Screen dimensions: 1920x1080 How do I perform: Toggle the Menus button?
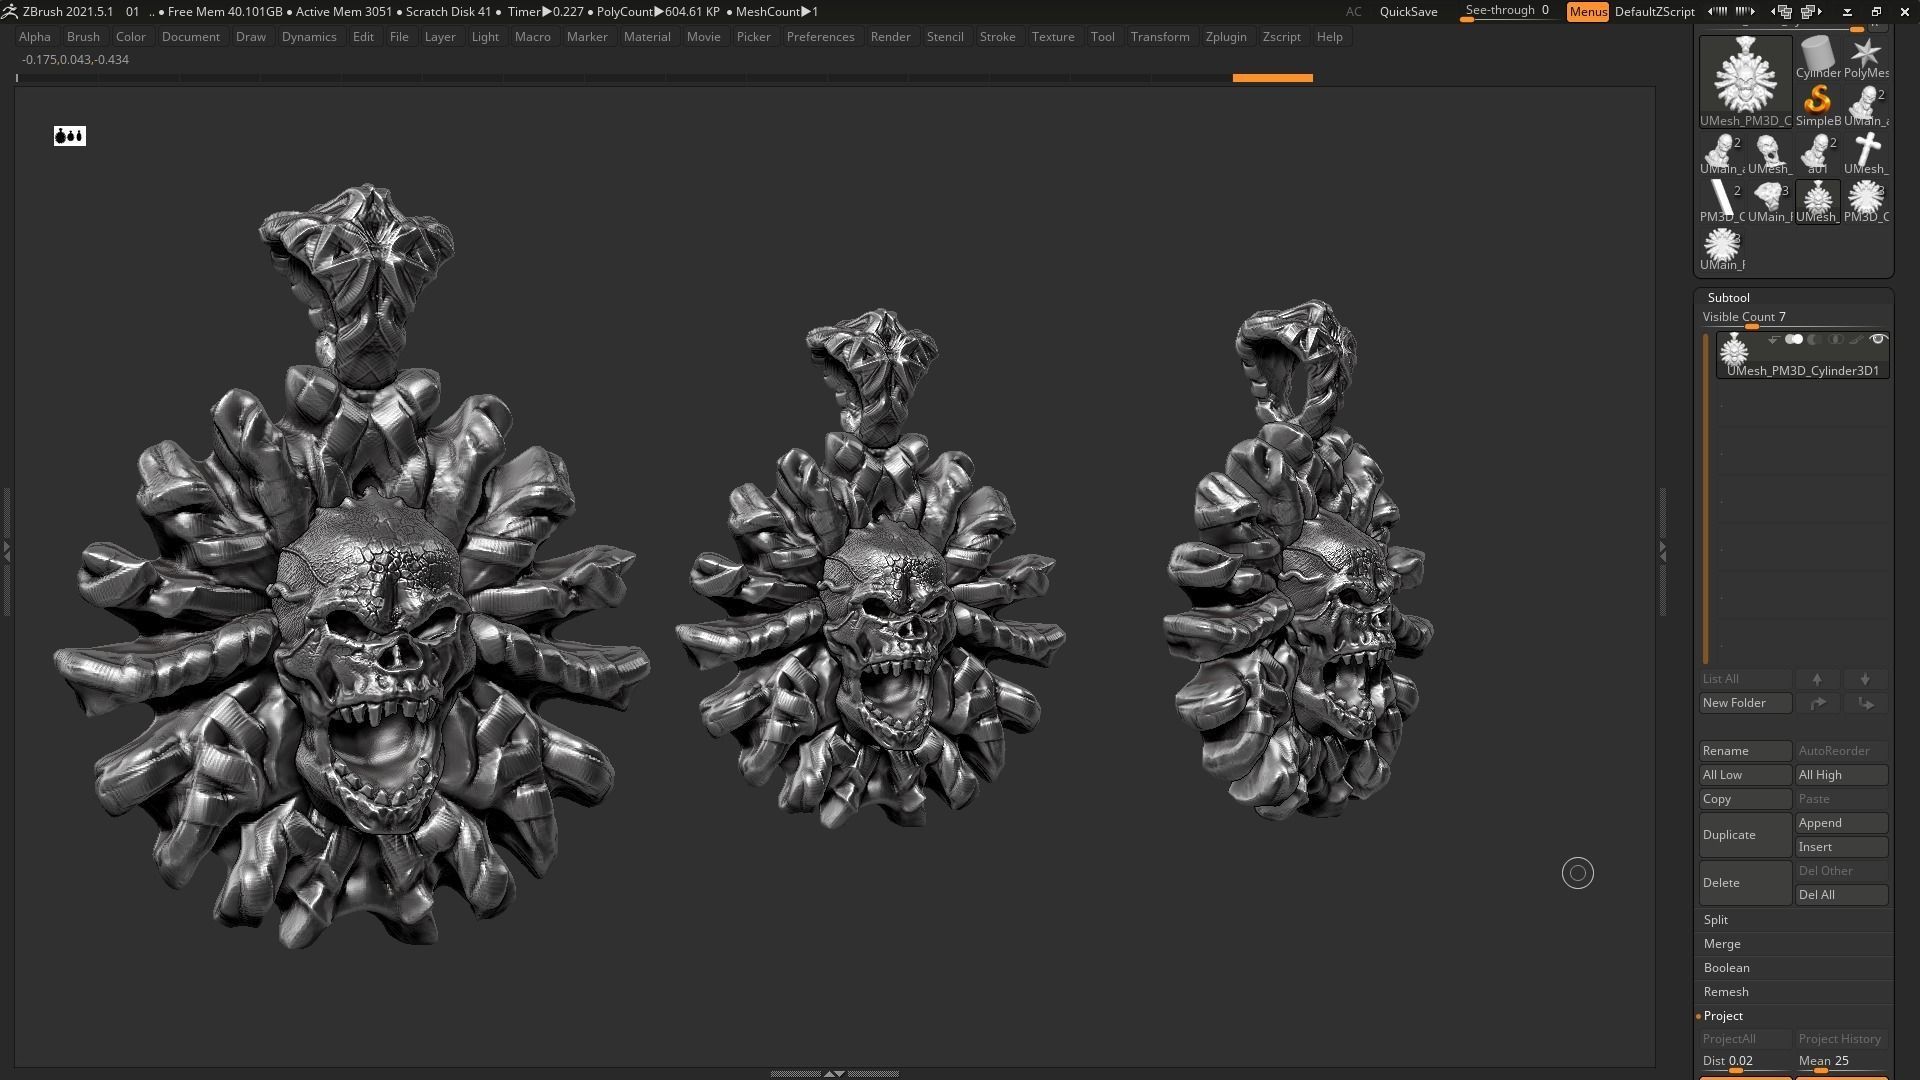1588,12
